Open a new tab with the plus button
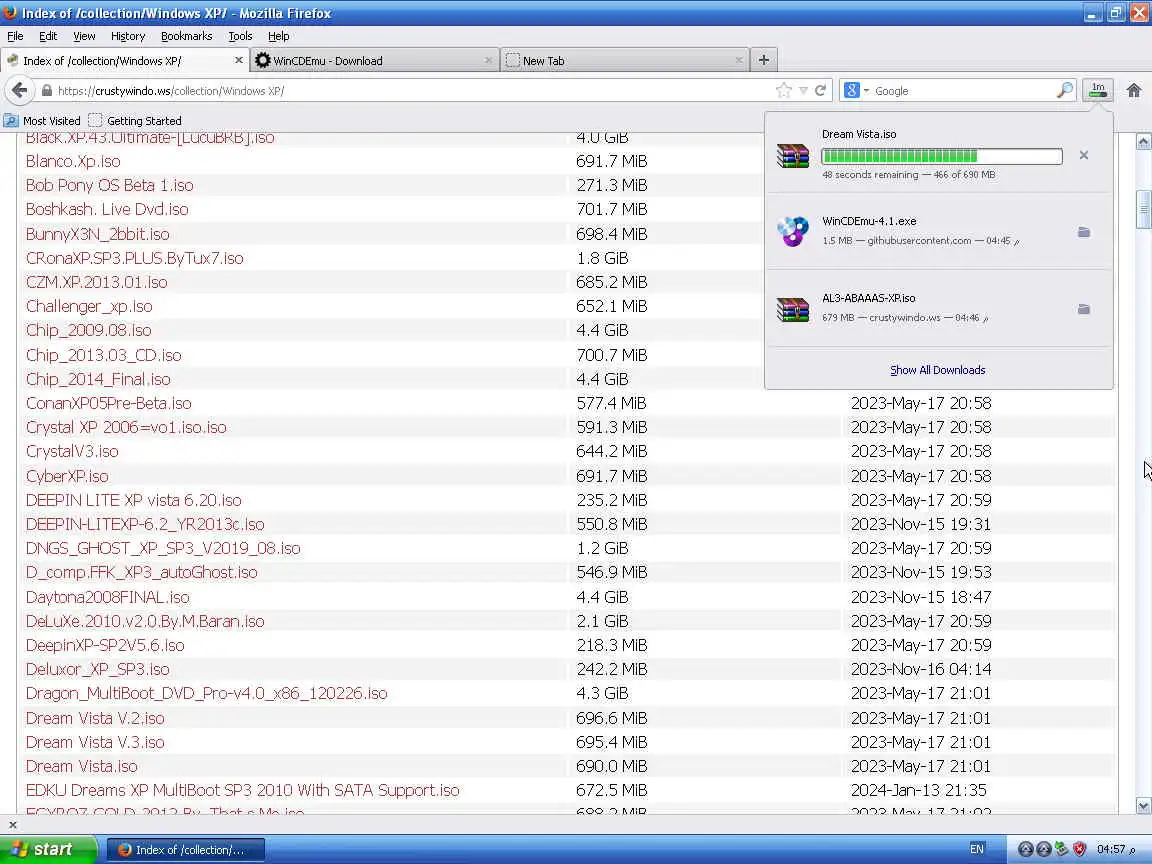 [763, 60]
